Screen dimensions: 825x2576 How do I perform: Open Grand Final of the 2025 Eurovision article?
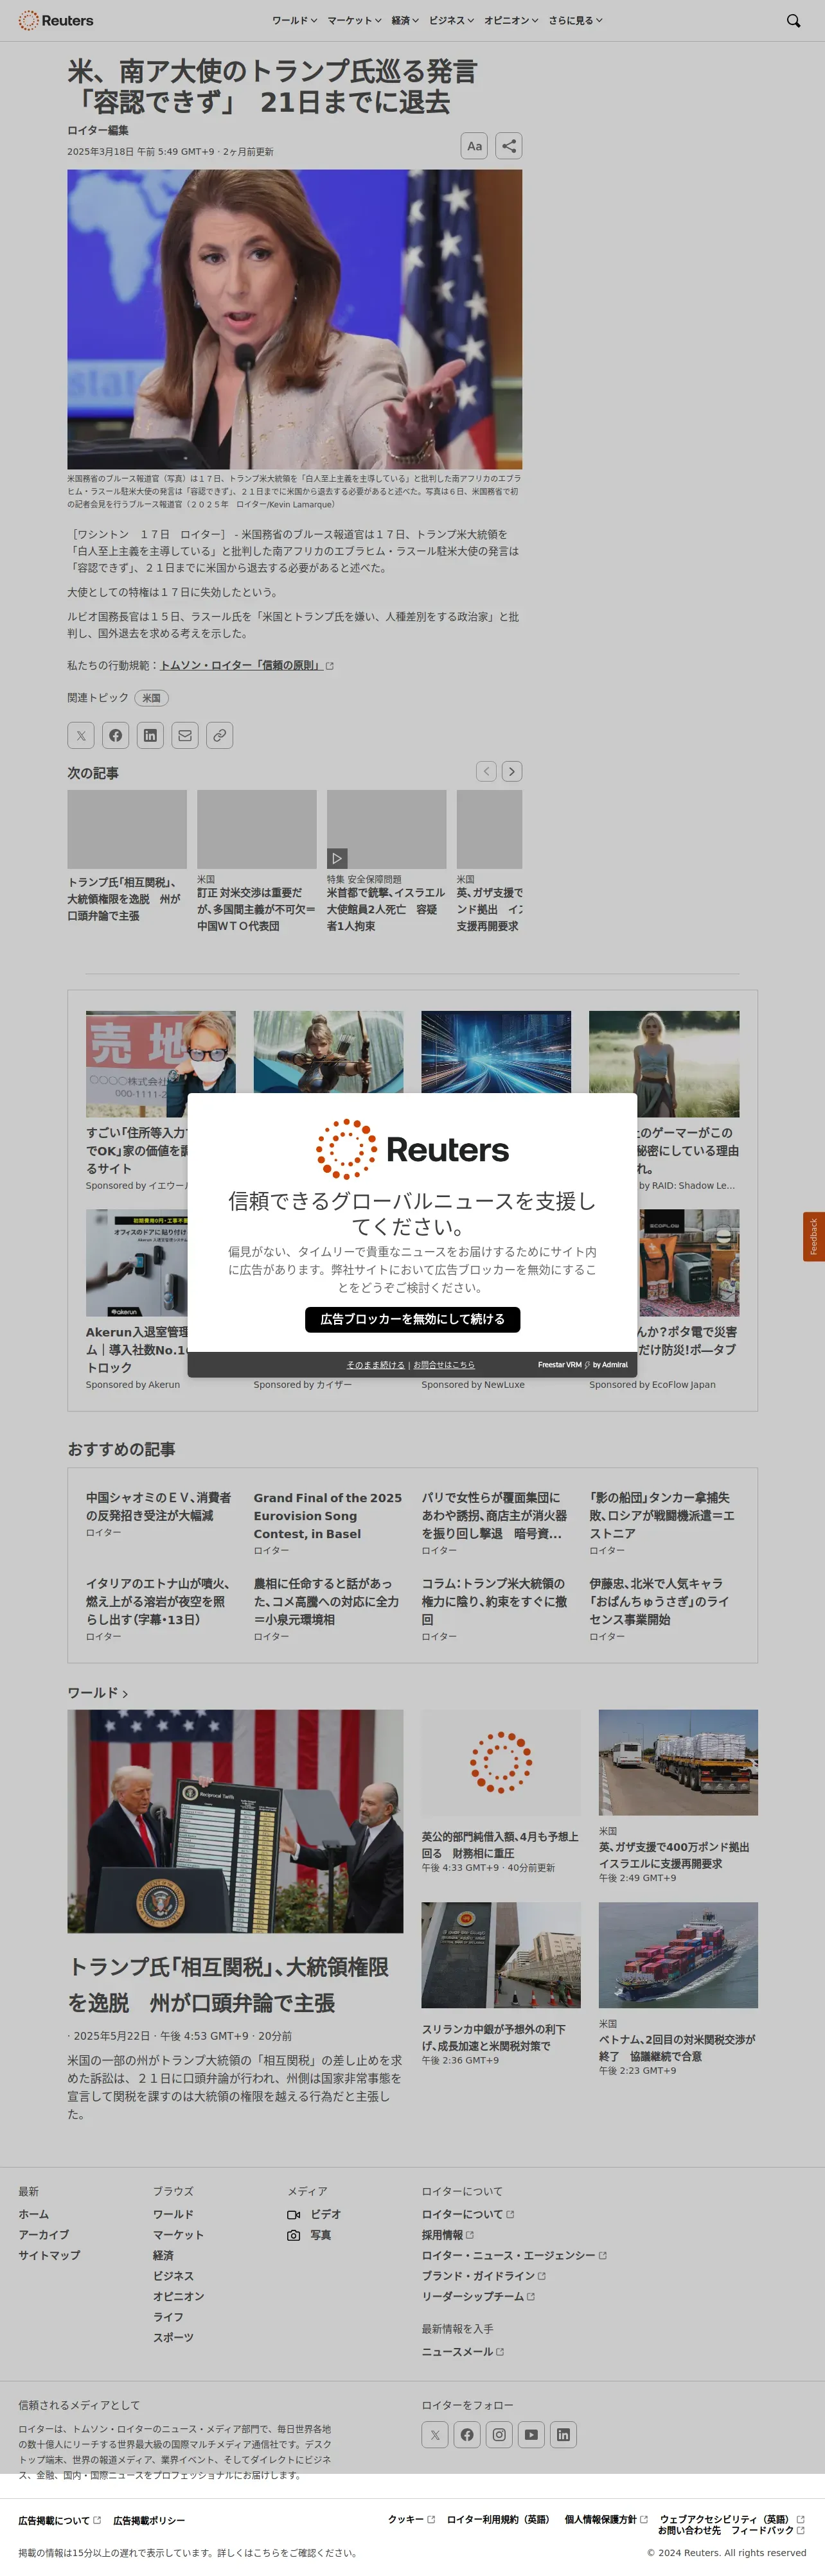point(327,1515)
